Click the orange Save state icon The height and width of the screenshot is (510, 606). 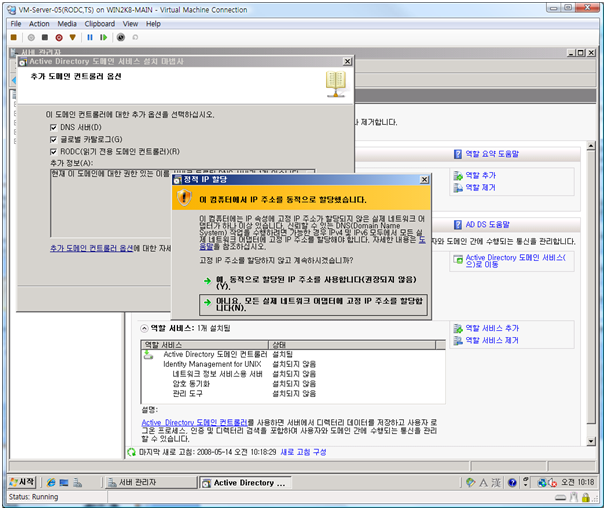[73, 37]
